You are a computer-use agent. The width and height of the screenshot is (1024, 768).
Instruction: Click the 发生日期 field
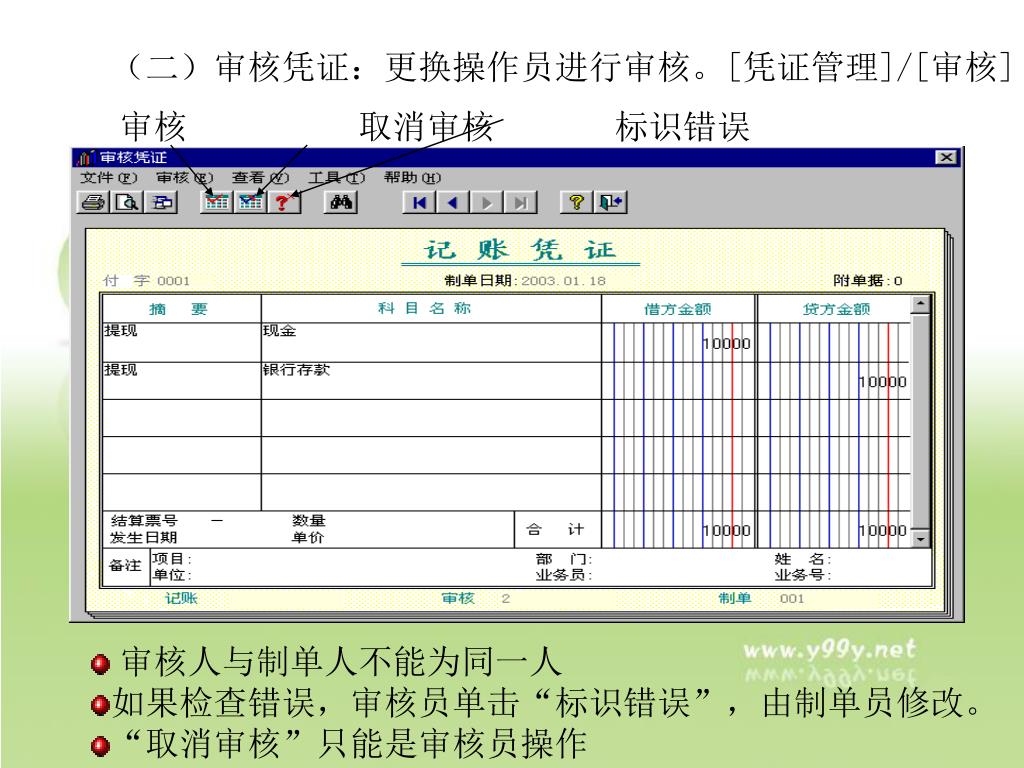144,537
